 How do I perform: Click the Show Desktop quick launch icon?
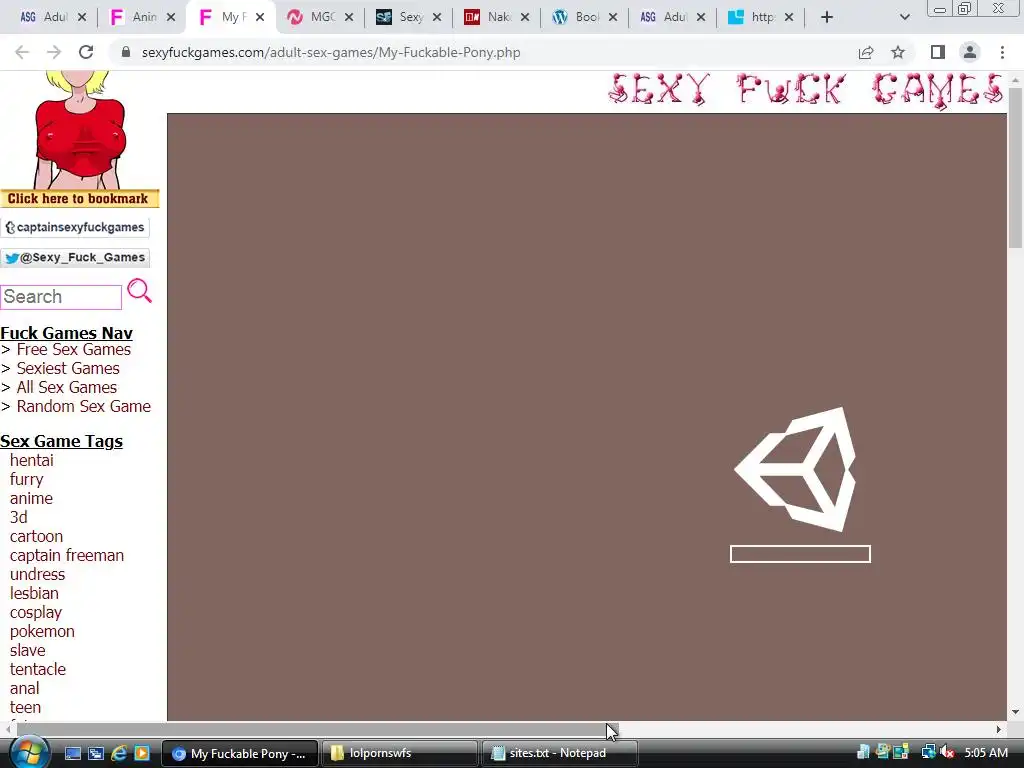pos(72,753)
